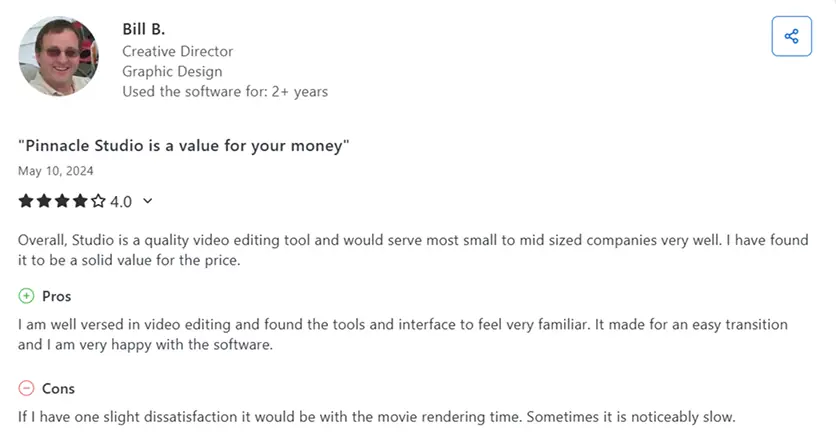Click the Graphic Design industry label
Screen dimensions: 836x445
[x=172, y=71]
